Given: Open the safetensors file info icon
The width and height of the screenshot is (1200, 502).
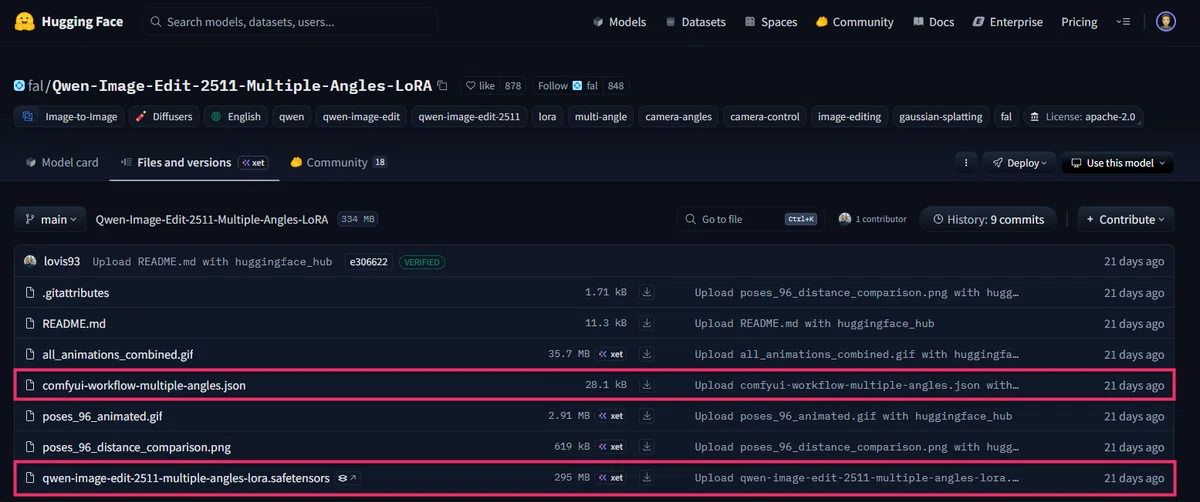Looking at the screenshot, I should click(347, 478).
